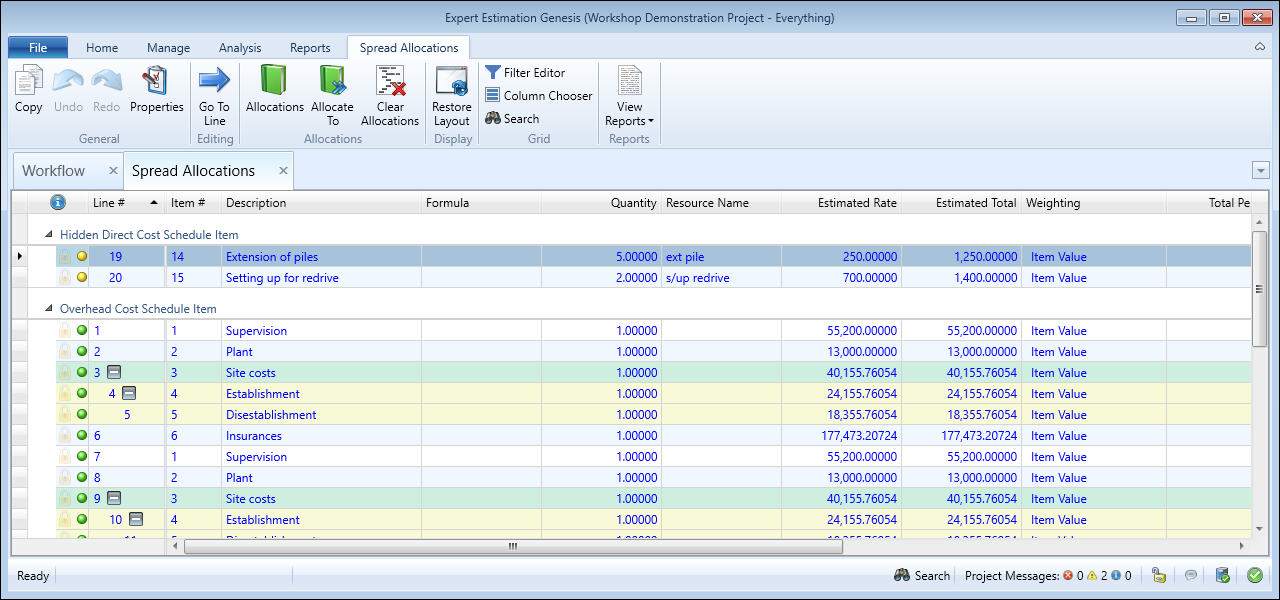1280x600 pixels.
Task: Collapse Overhead Cost Schedule Item group
Action: click(49, 309)
